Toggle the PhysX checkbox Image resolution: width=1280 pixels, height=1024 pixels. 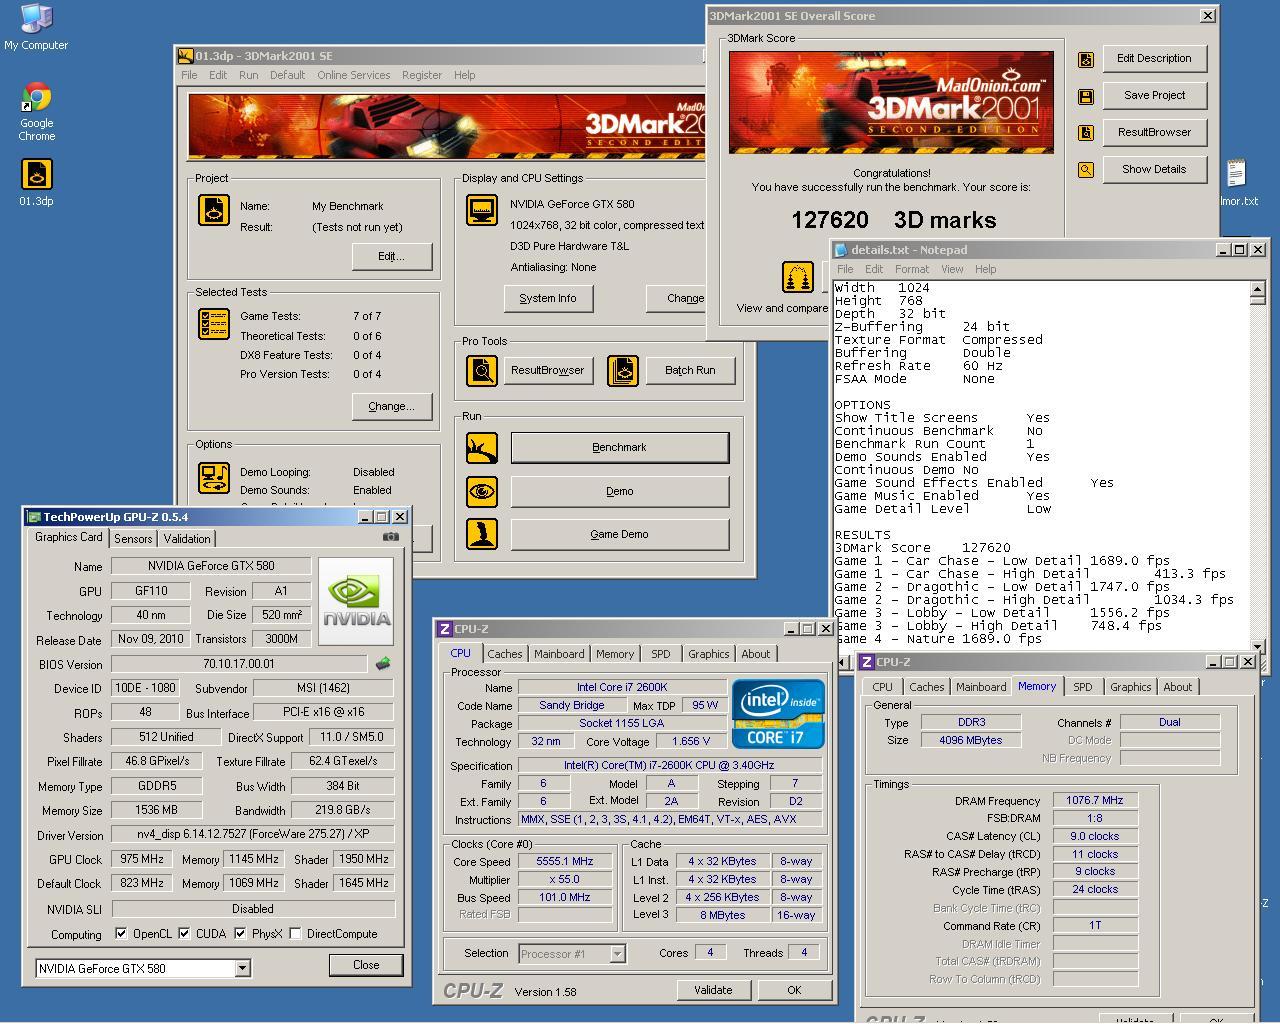click(x=240, y=933)
